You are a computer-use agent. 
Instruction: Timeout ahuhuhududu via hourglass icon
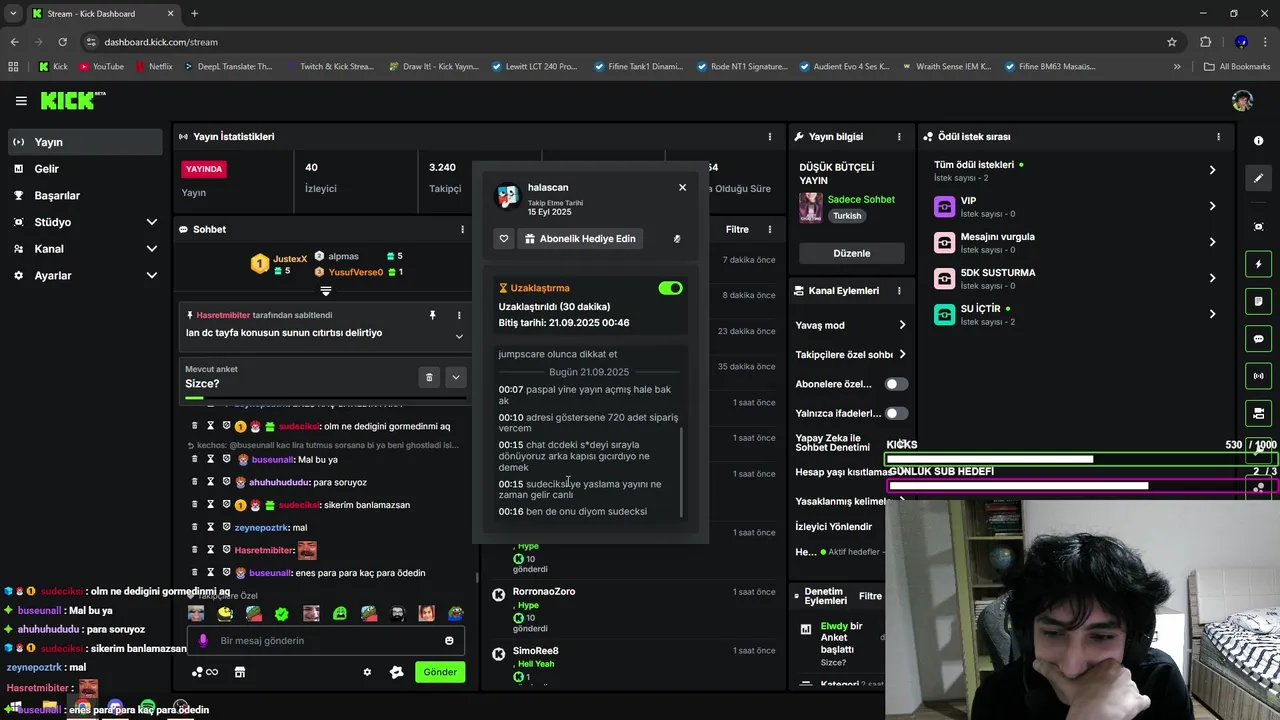(210, 482)
